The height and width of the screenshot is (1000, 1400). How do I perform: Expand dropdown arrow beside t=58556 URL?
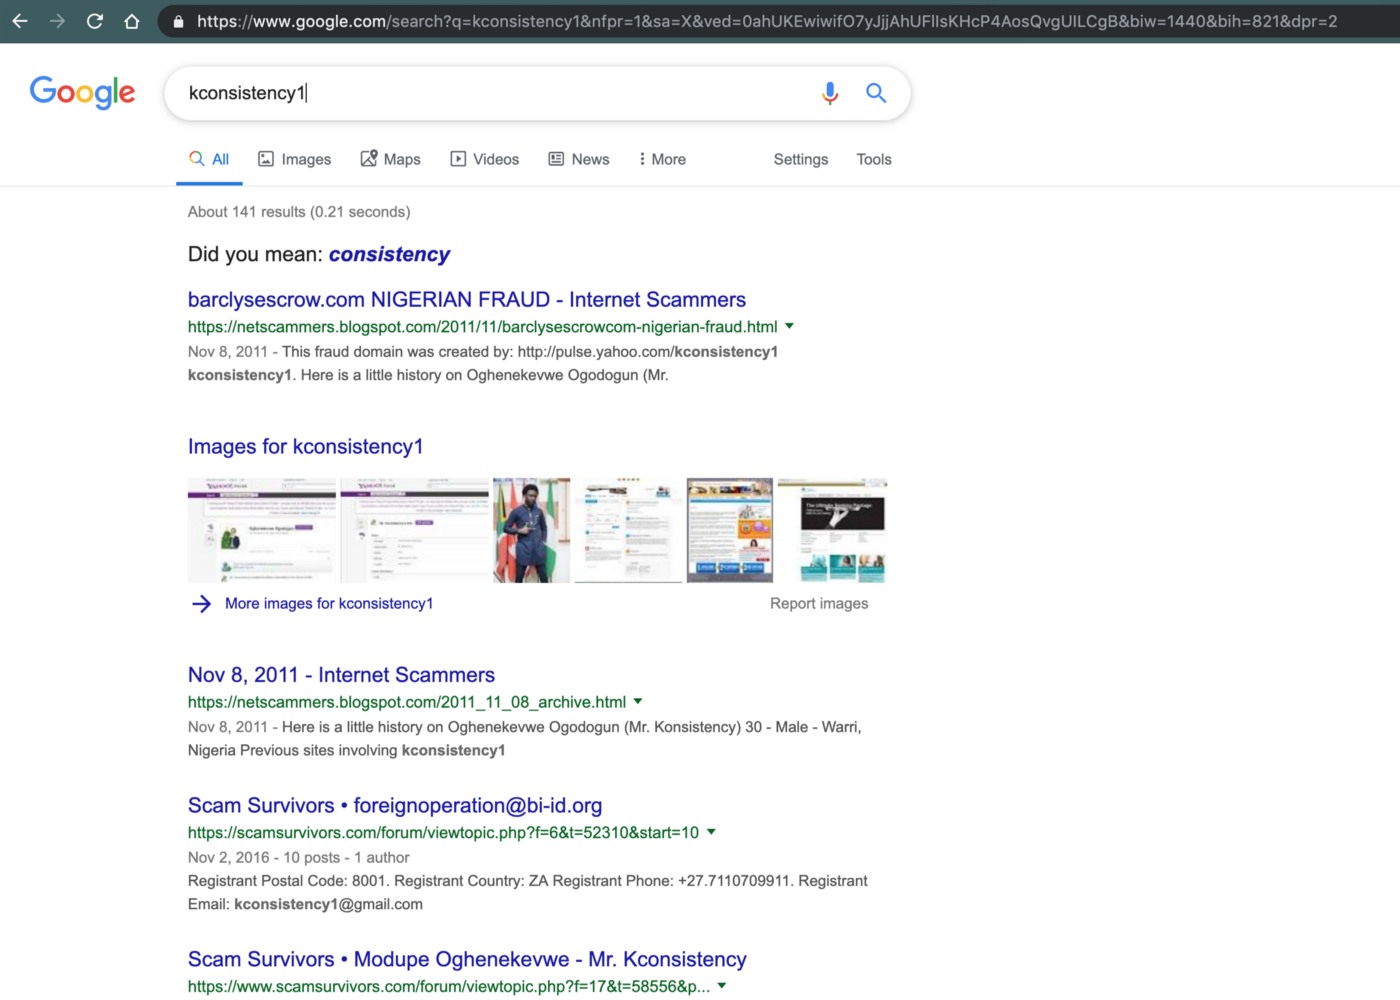point(722,986)
